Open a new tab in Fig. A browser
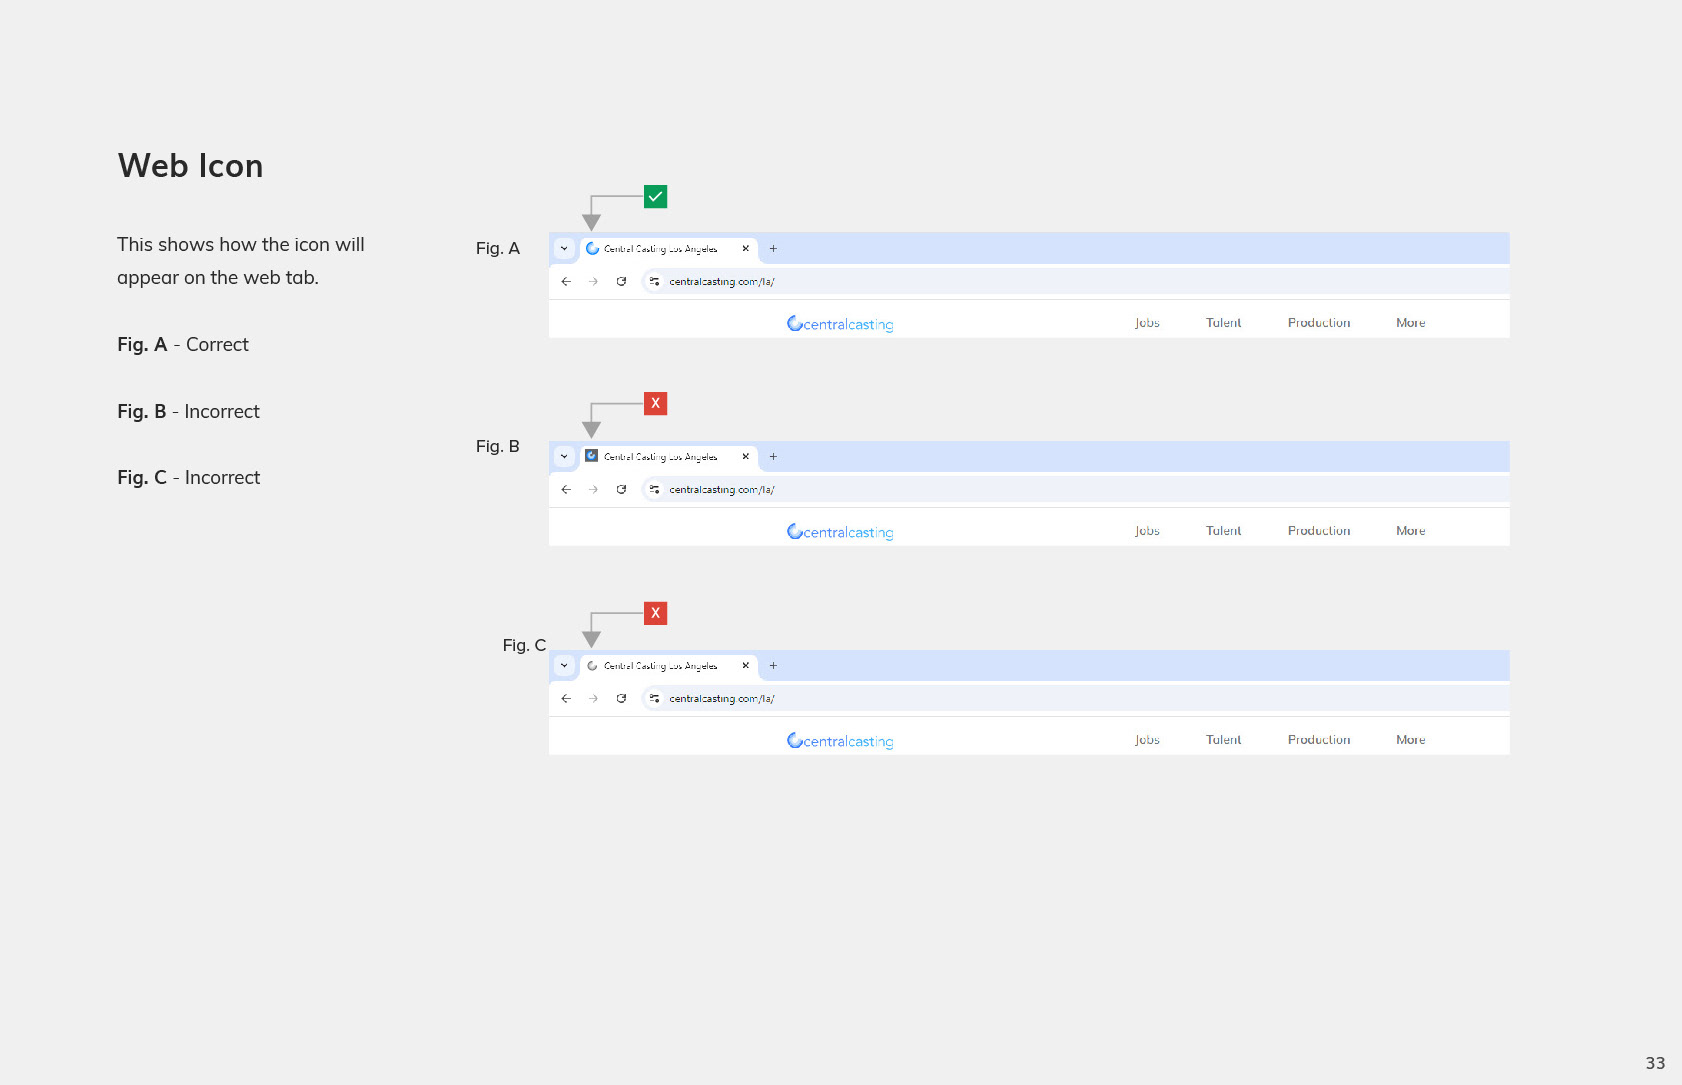Screen dimensions: 1682x1085 (x=773, y=249)
